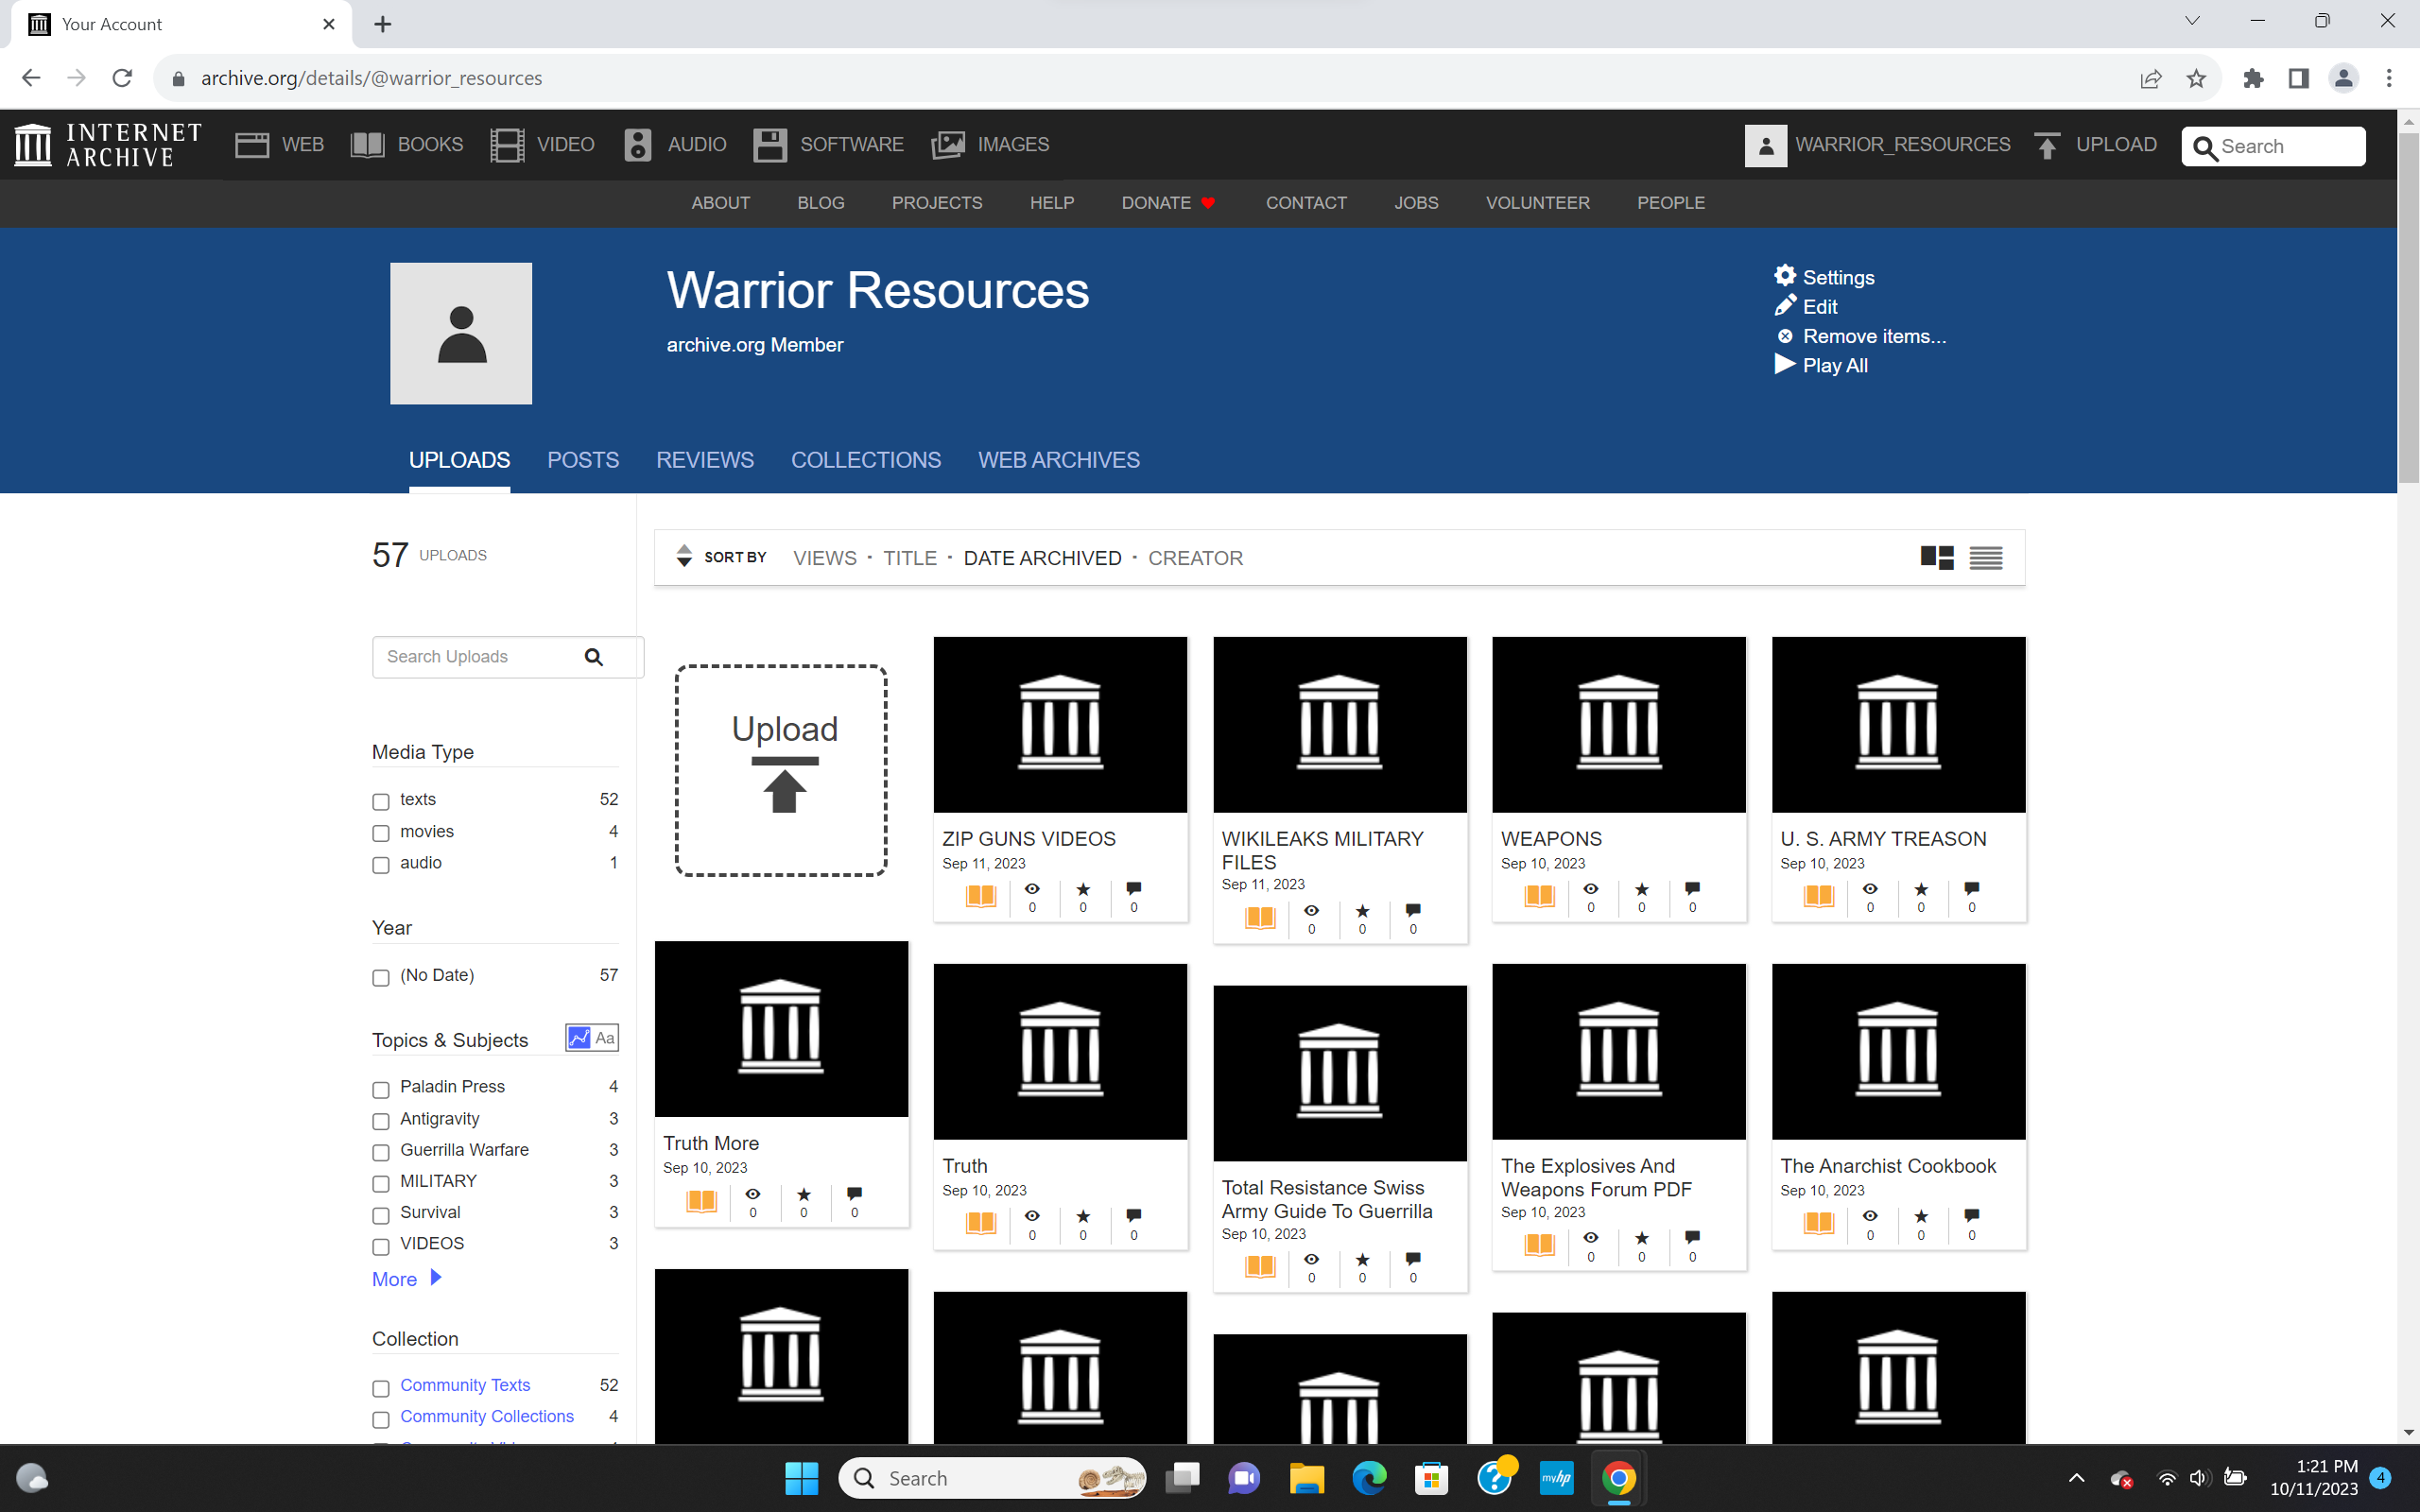The height and width of the screenshot is (1512, 2420).
Task: Open the Video section icon
Action: click(507, 145)
